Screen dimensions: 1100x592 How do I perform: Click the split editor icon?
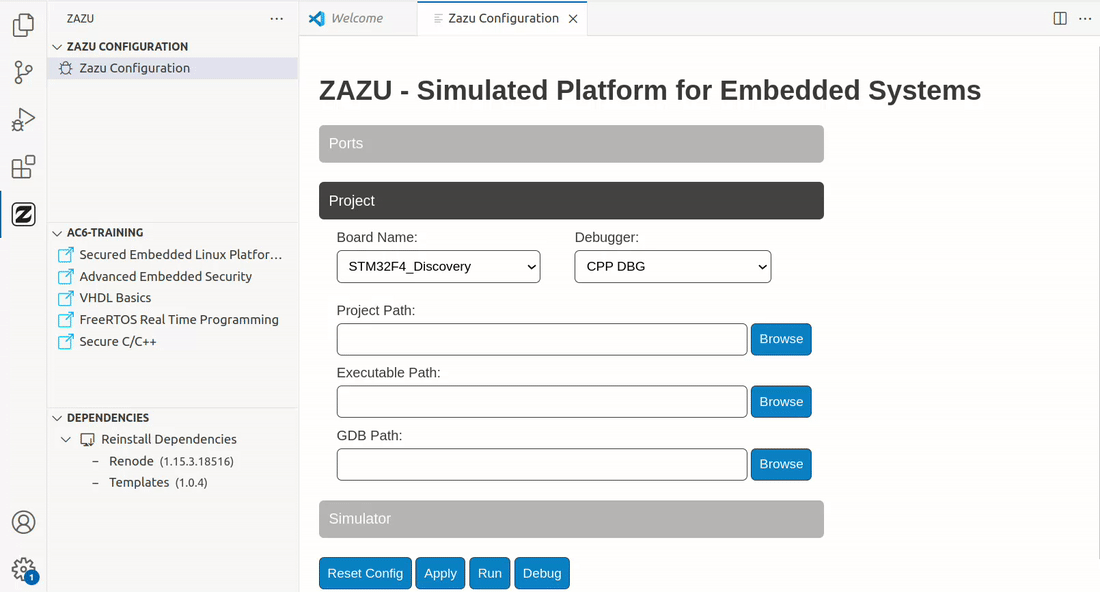coord(1060,18)
